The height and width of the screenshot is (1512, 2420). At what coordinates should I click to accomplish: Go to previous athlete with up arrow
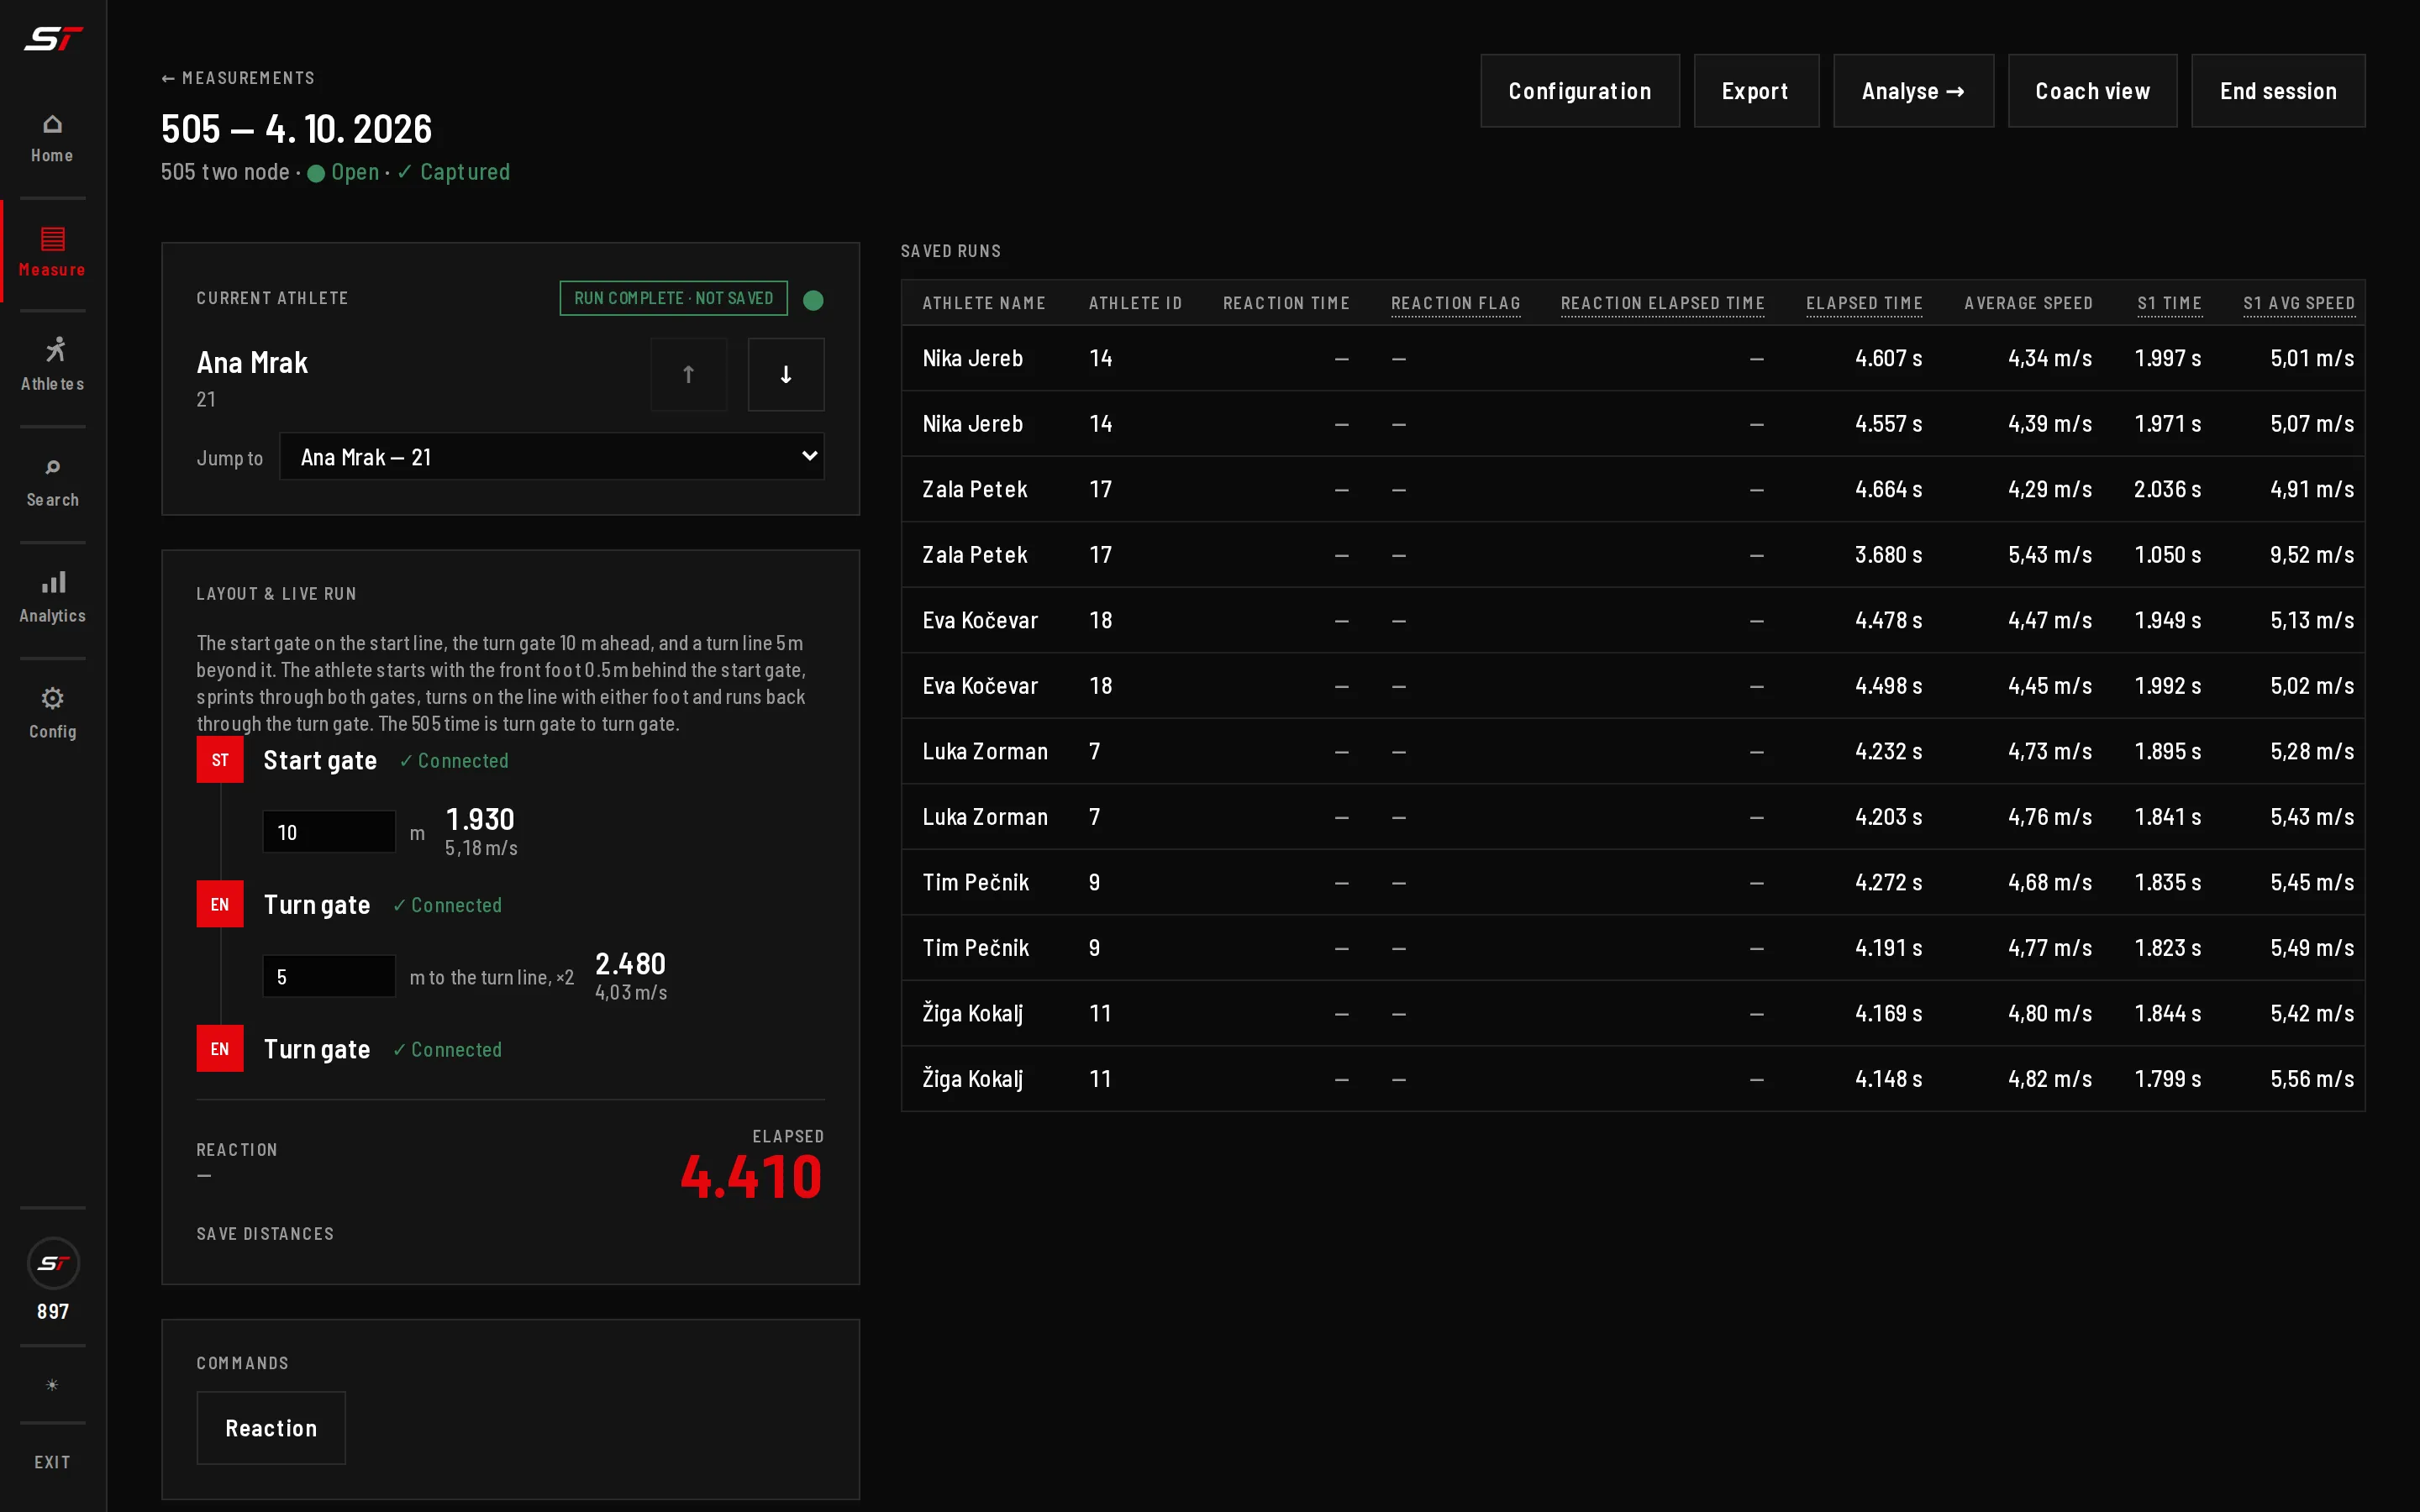point(688,374)
